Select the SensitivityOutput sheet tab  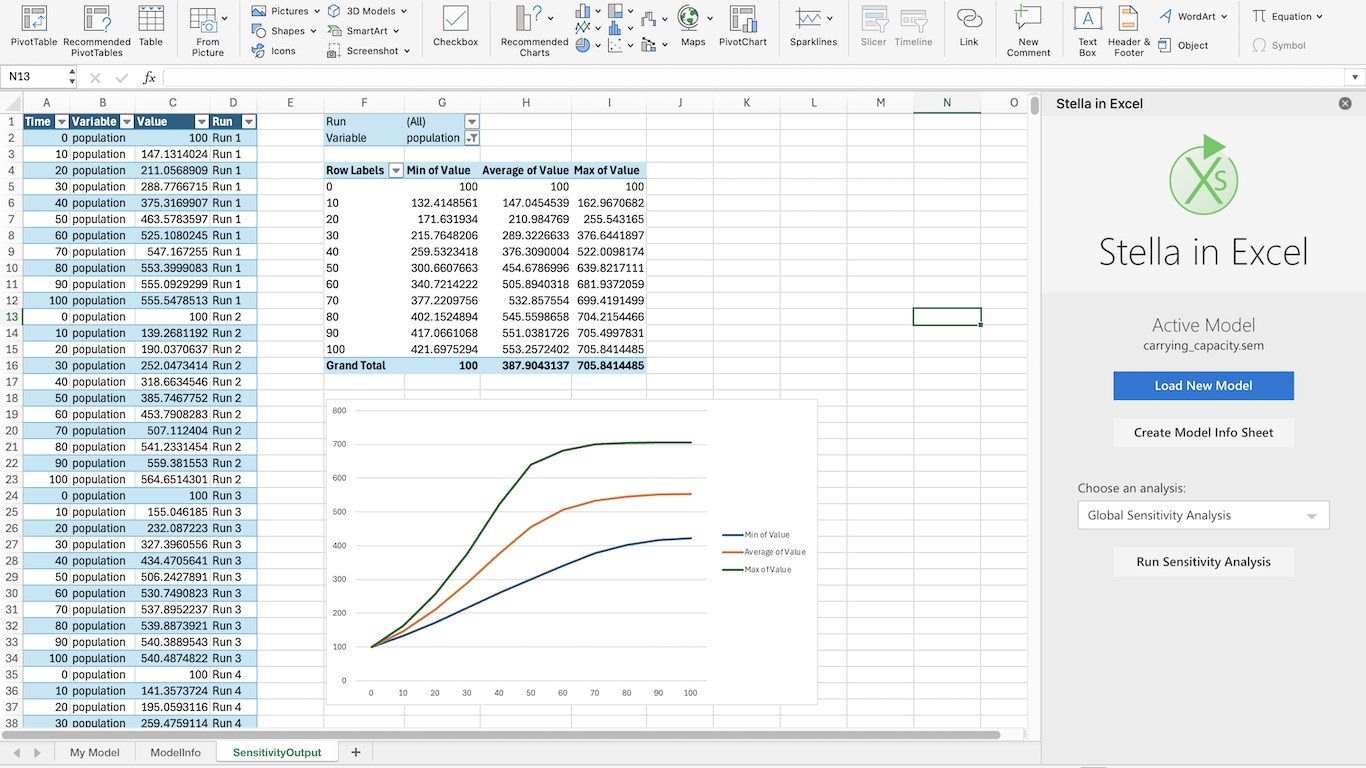277,752
